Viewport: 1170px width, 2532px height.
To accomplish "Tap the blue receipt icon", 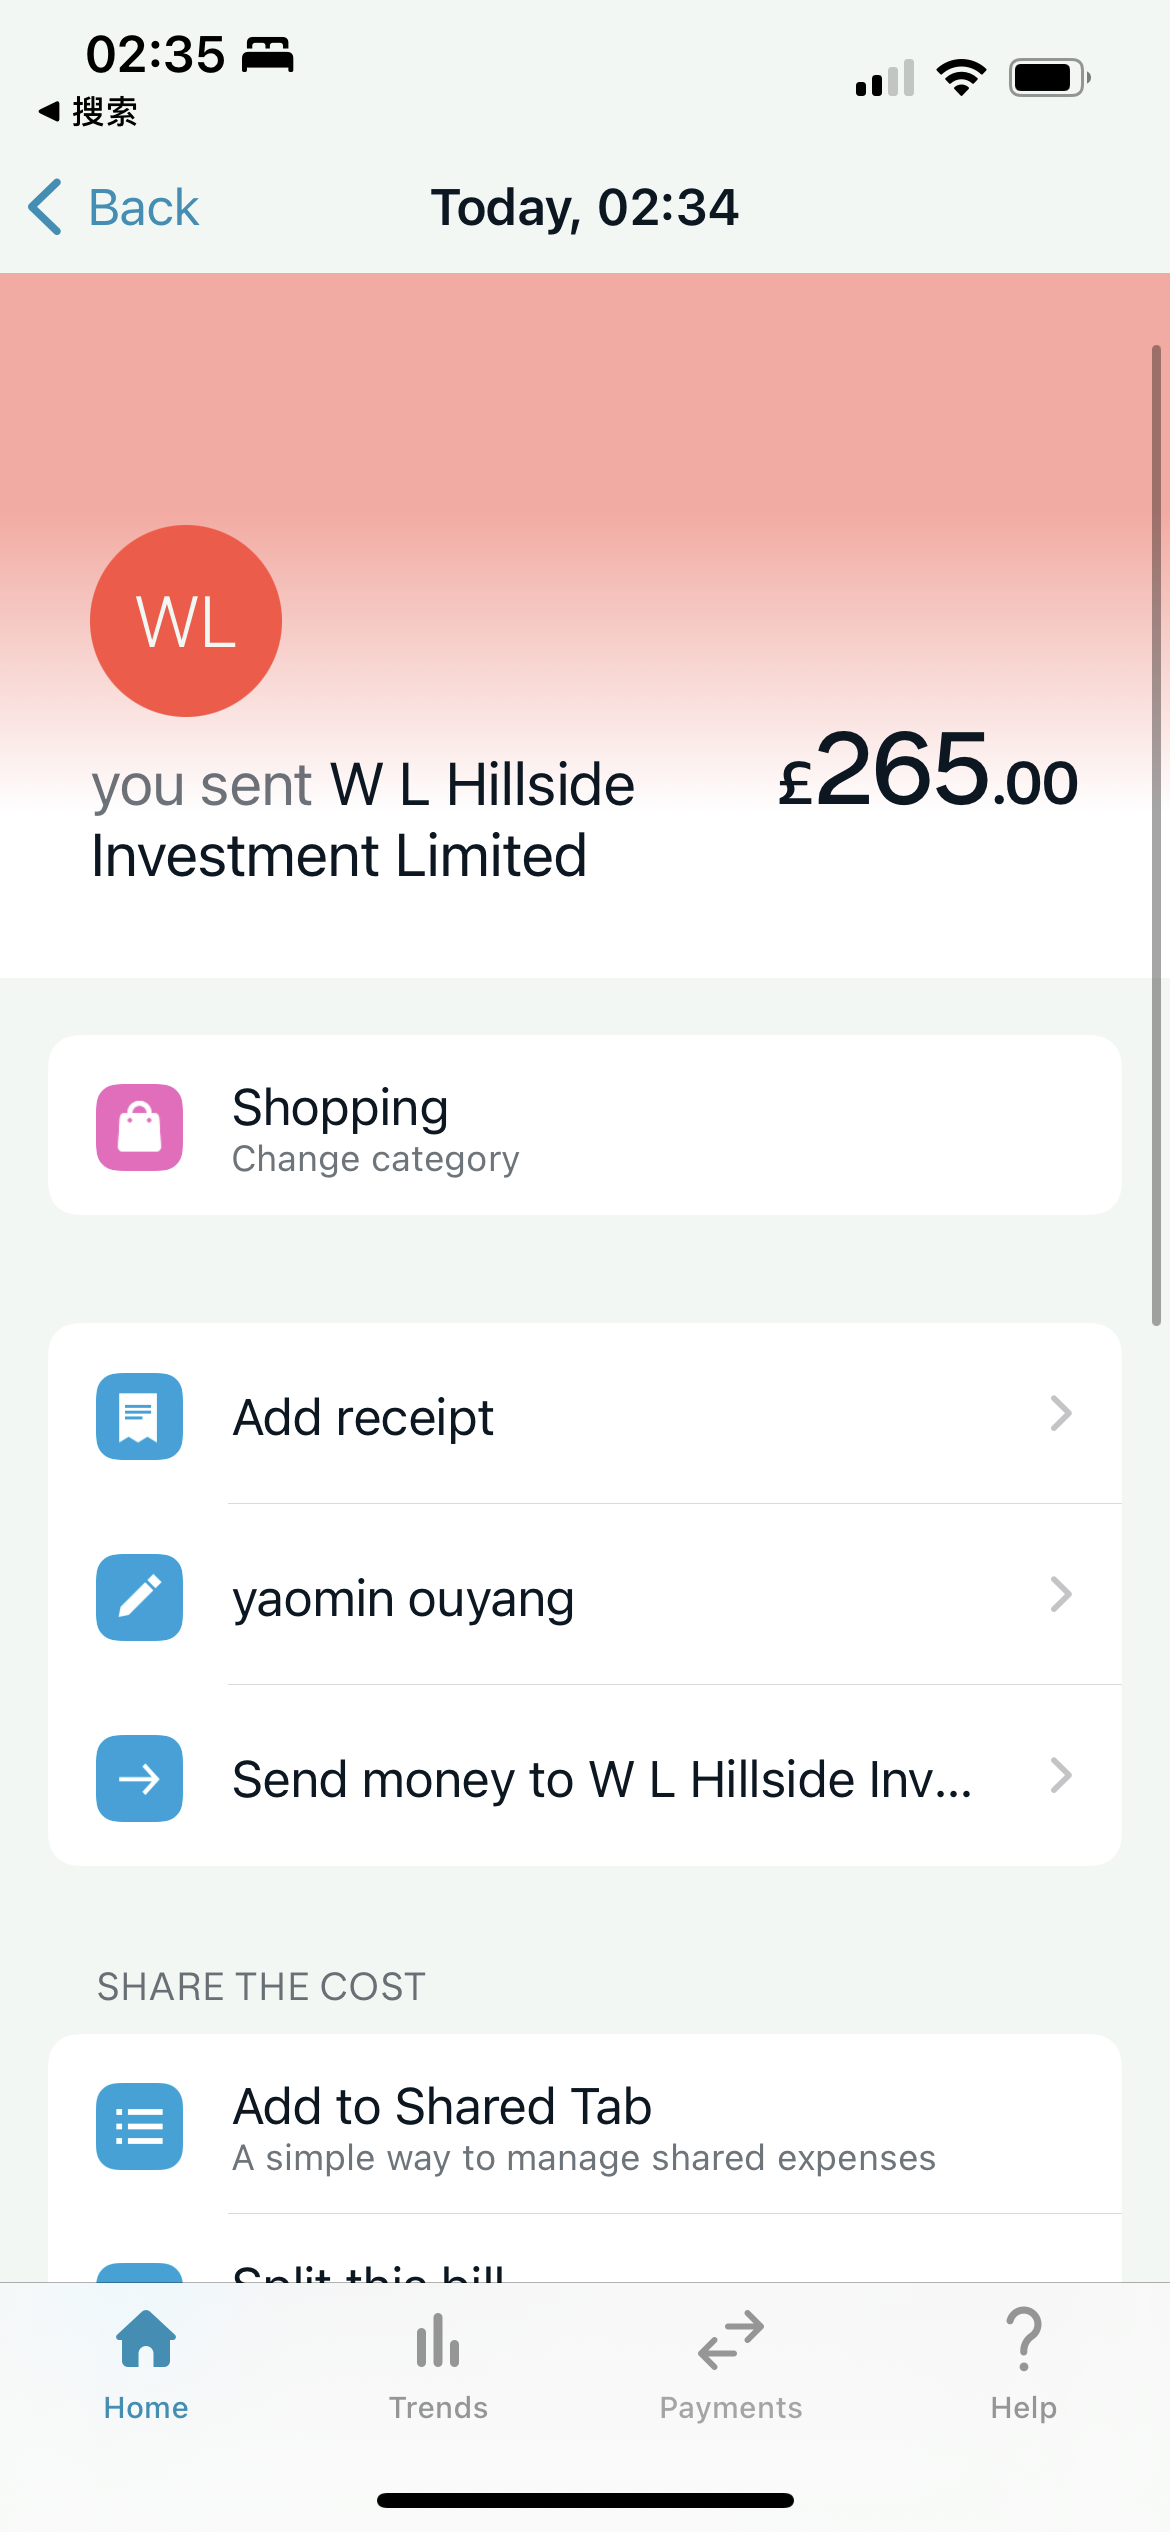I will pos(139,1416).
